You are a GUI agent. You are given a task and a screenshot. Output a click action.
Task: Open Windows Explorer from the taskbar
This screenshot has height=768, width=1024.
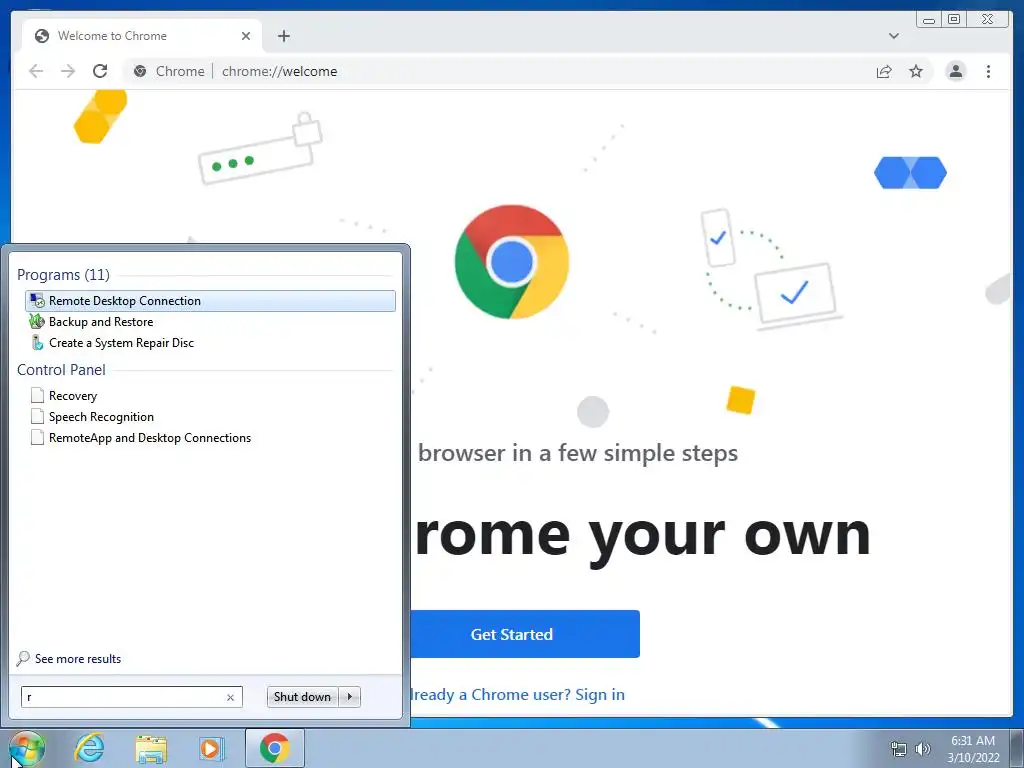(x=151, y=748)
